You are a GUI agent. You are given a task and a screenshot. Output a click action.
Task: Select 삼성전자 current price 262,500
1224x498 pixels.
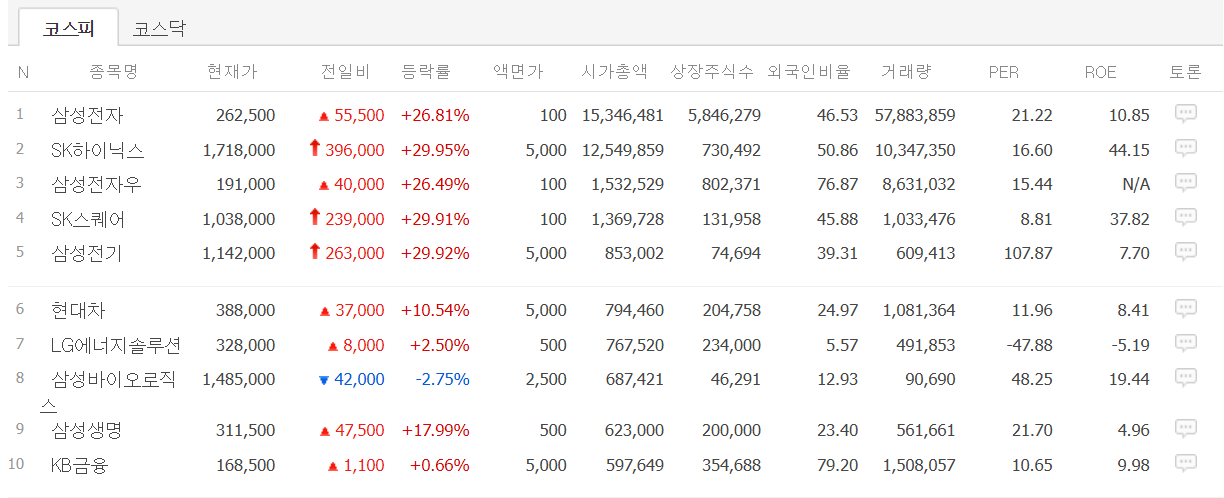246,115
